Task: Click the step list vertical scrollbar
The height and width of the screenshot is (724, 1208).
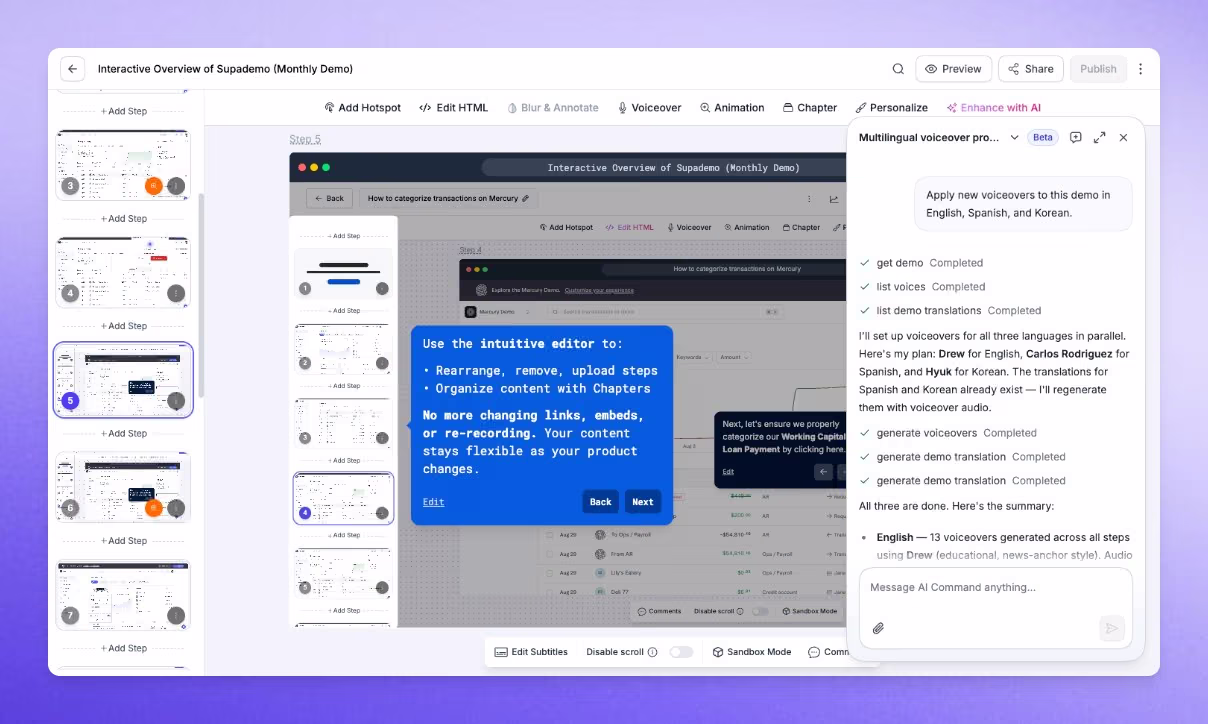Action: [200, 296]
